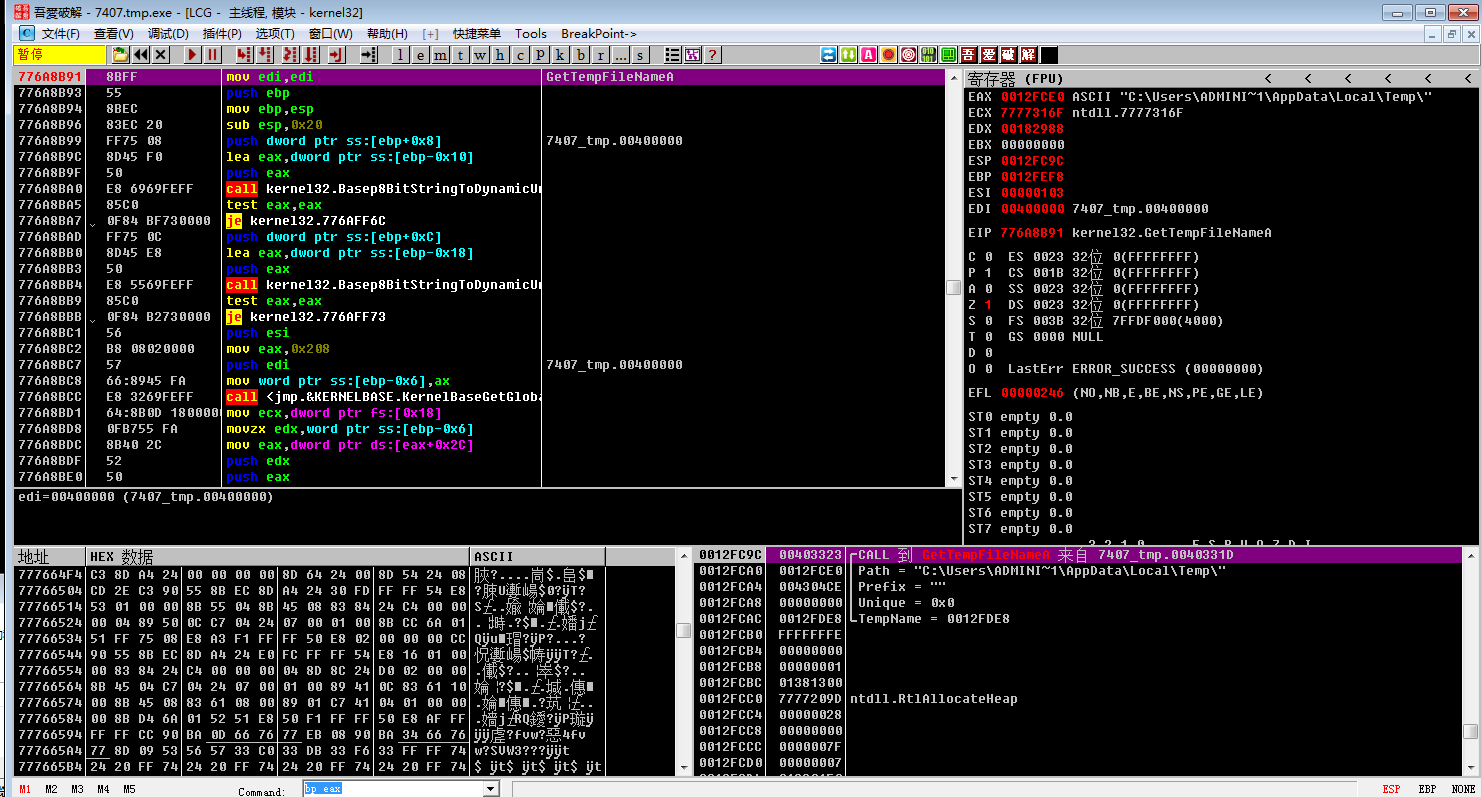This screenshot has width=1482, height=797.
Task: Click the restart program rewind icon
Action: [141, 55]
